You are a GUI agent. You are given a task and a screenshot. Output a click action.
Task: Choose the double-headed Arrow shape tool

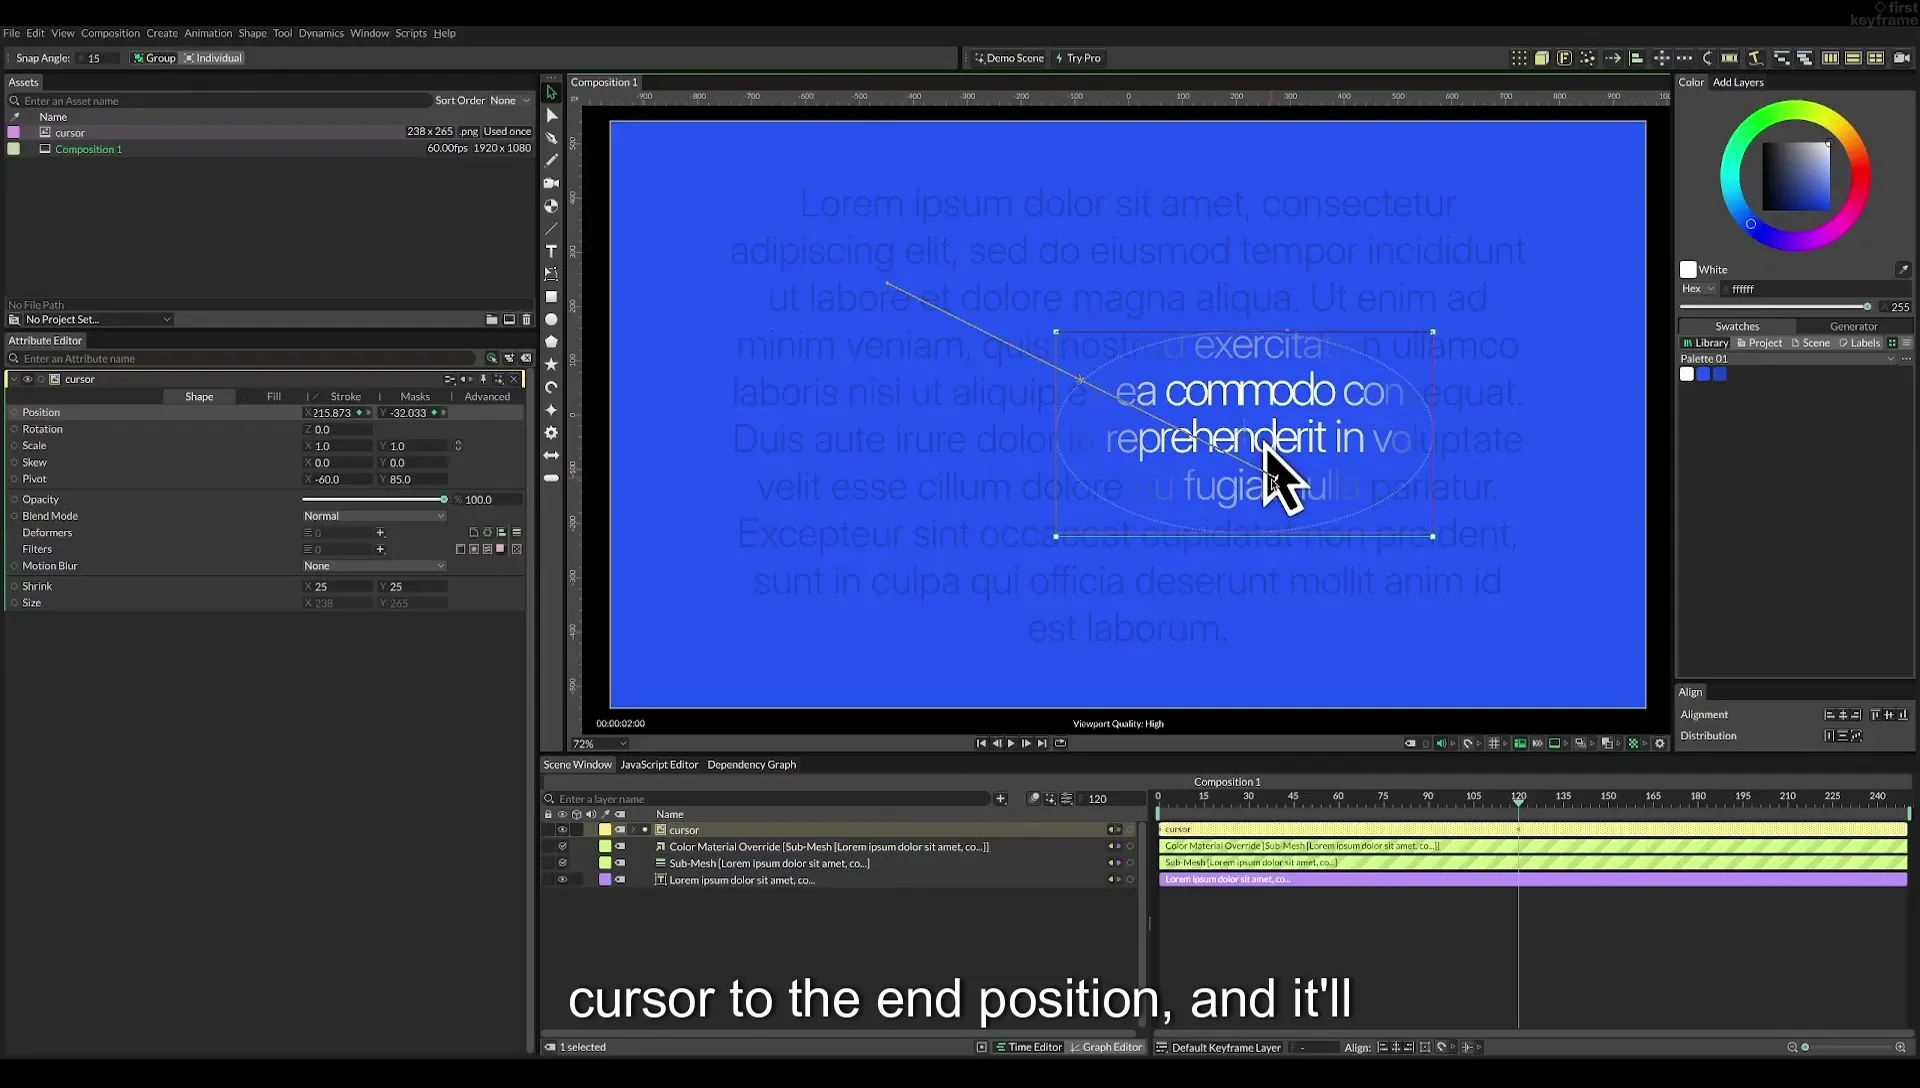(x=551, y=456)
